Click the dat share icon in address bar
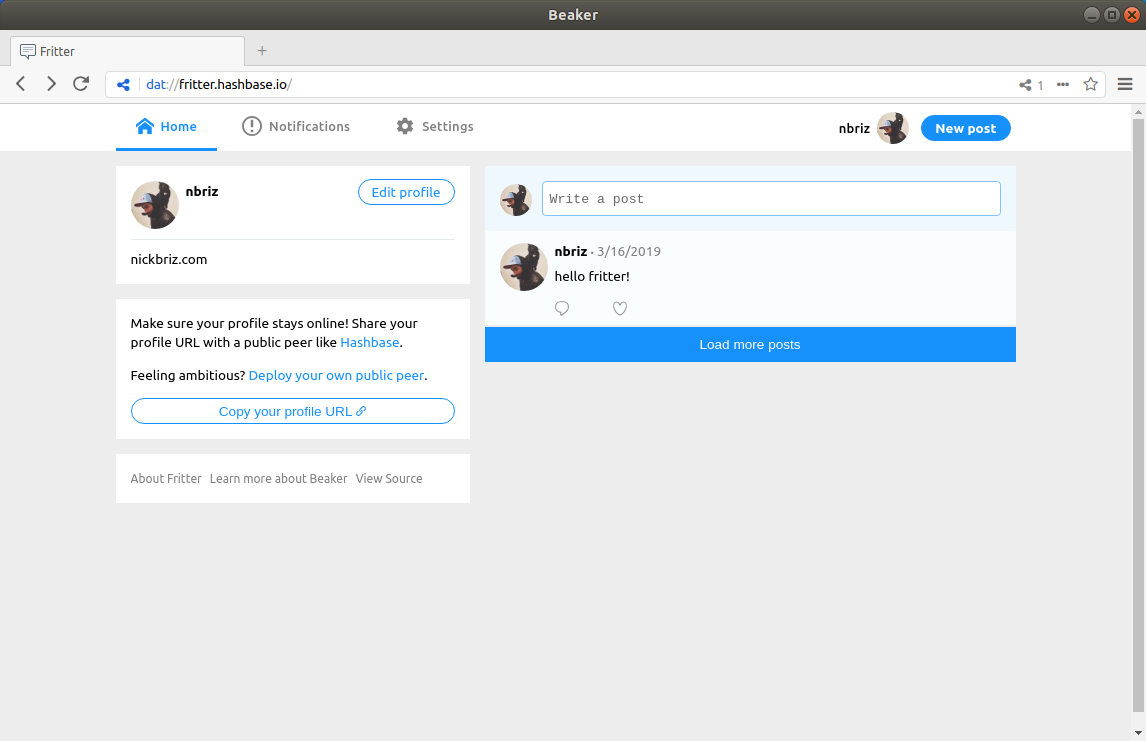Screen dimensions: 1146x741 tap(124, 85)
